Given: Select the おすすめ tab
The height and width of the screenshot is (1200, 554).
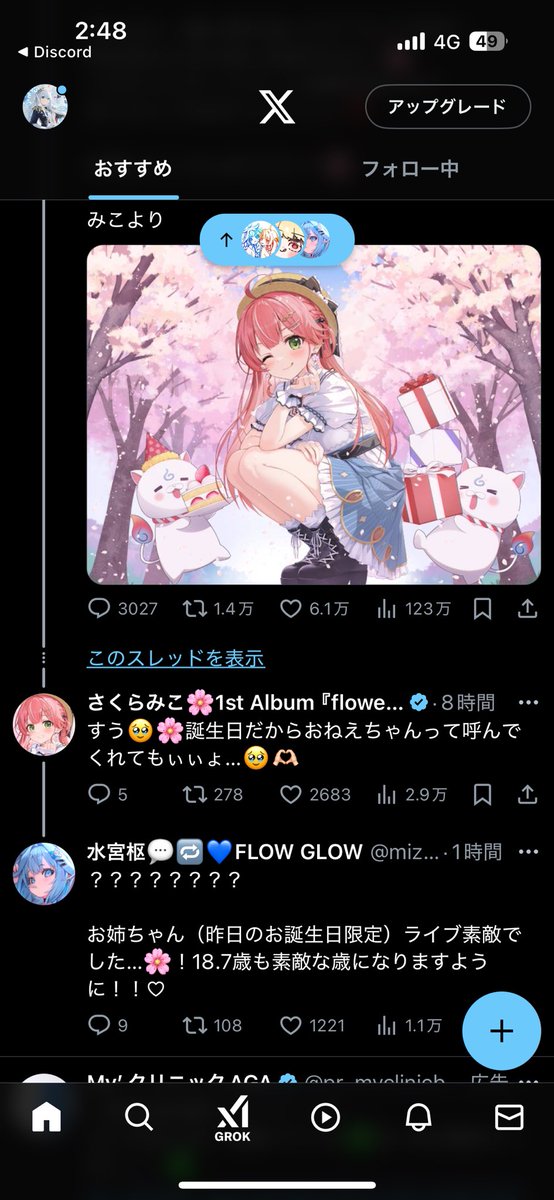Looking at the screenshot, I should pos(133,168).
